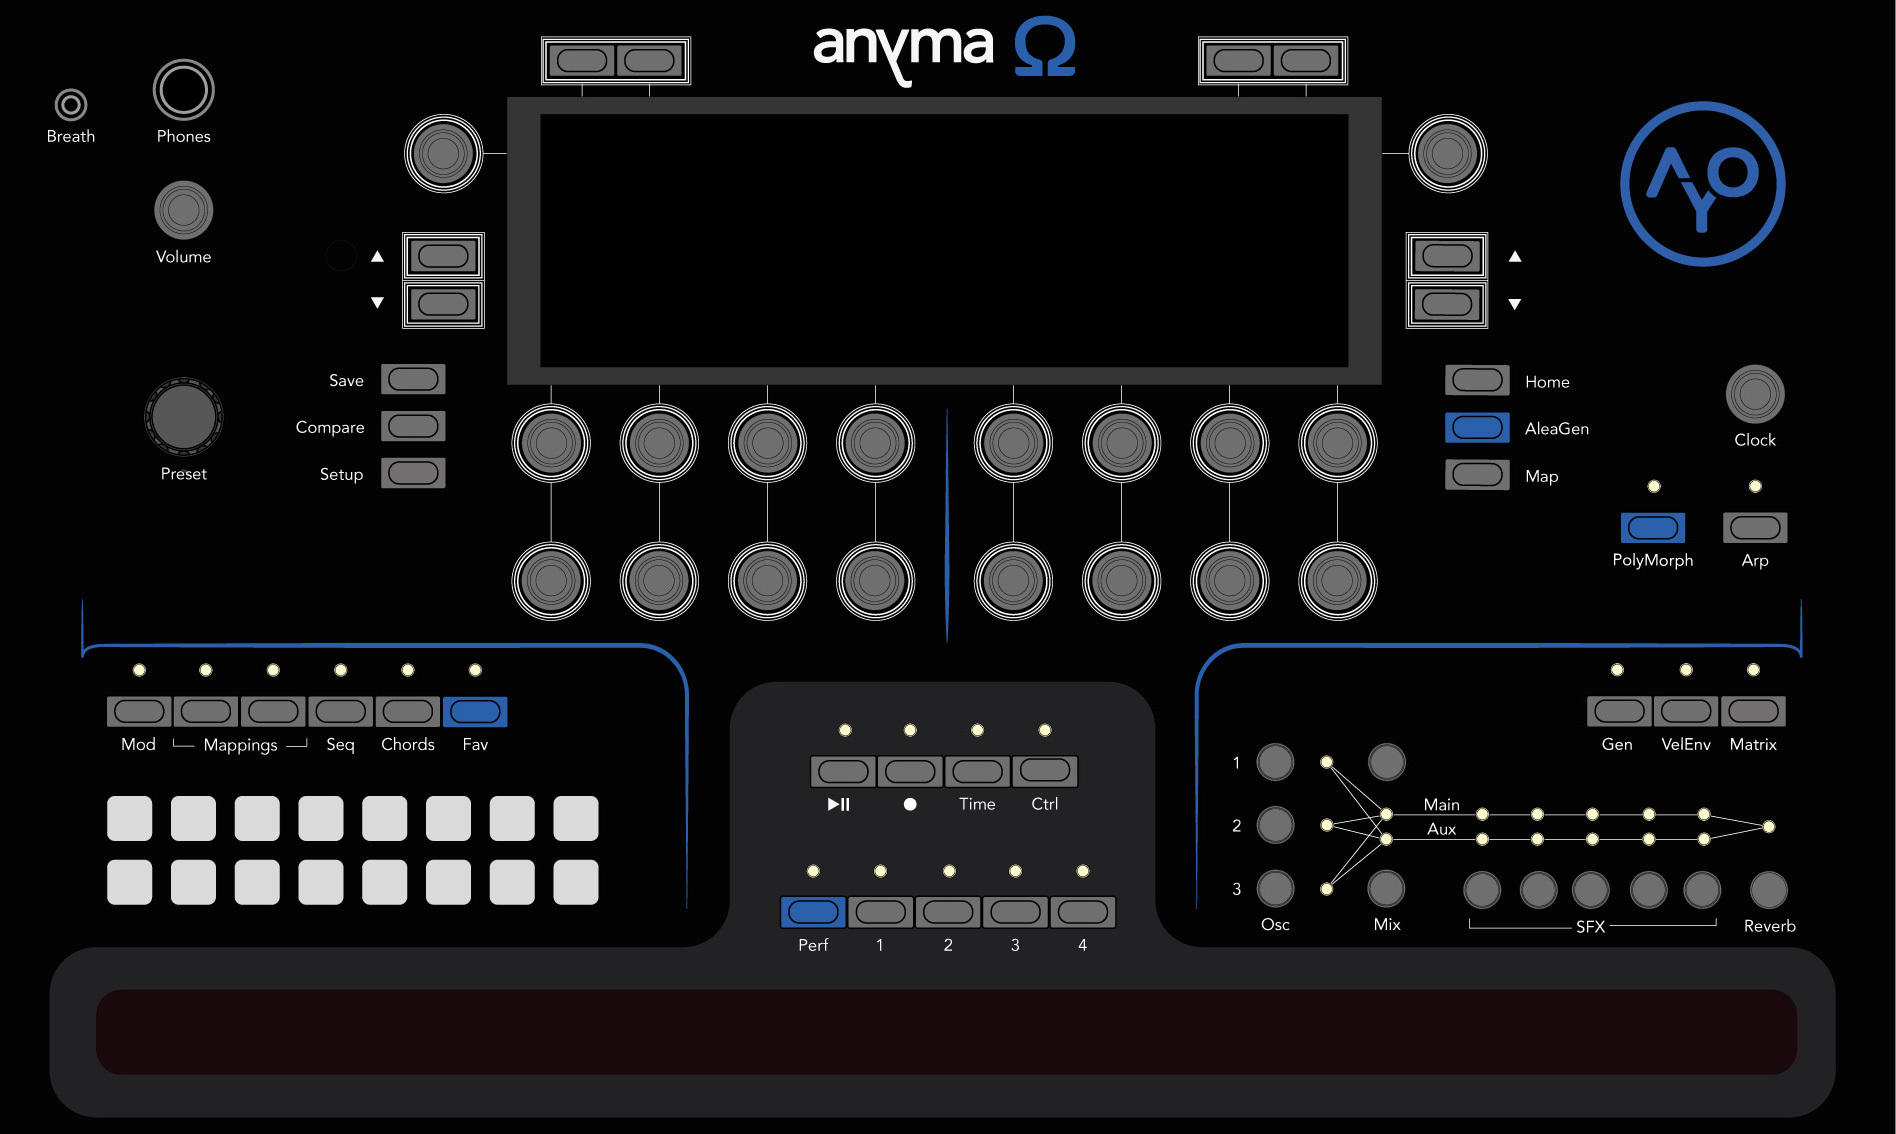Click the first button above display left

point(582,61)
